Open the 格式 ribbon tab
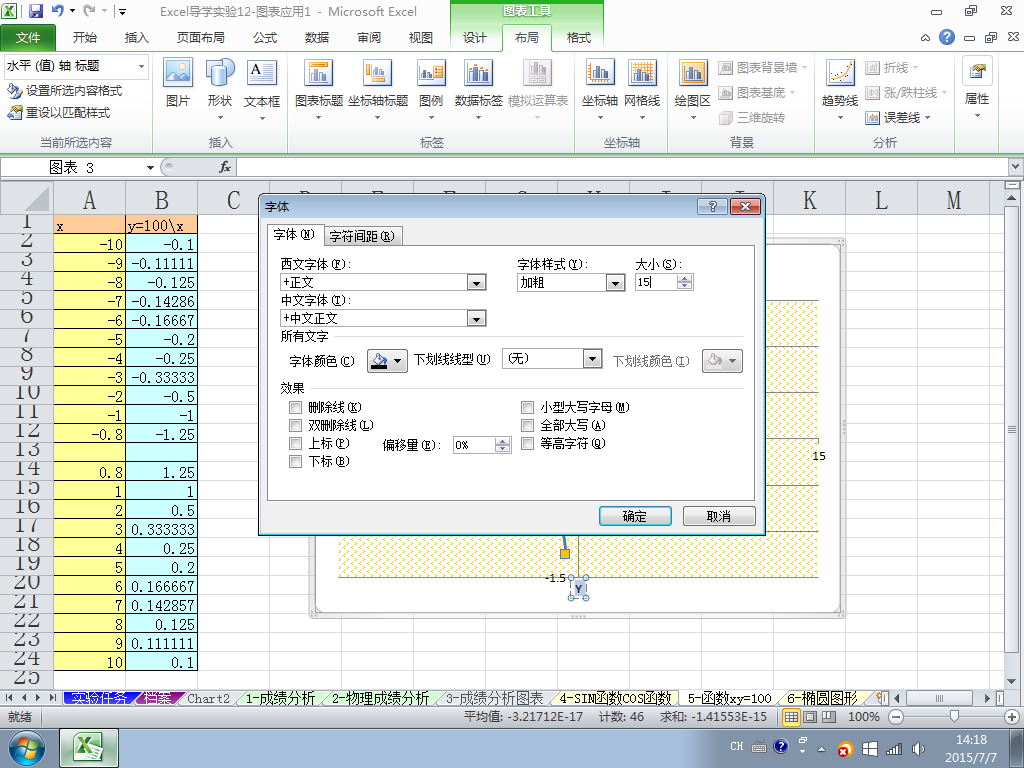The width and height of the screenshot is (1024, 768). click(x=579, y=38)
